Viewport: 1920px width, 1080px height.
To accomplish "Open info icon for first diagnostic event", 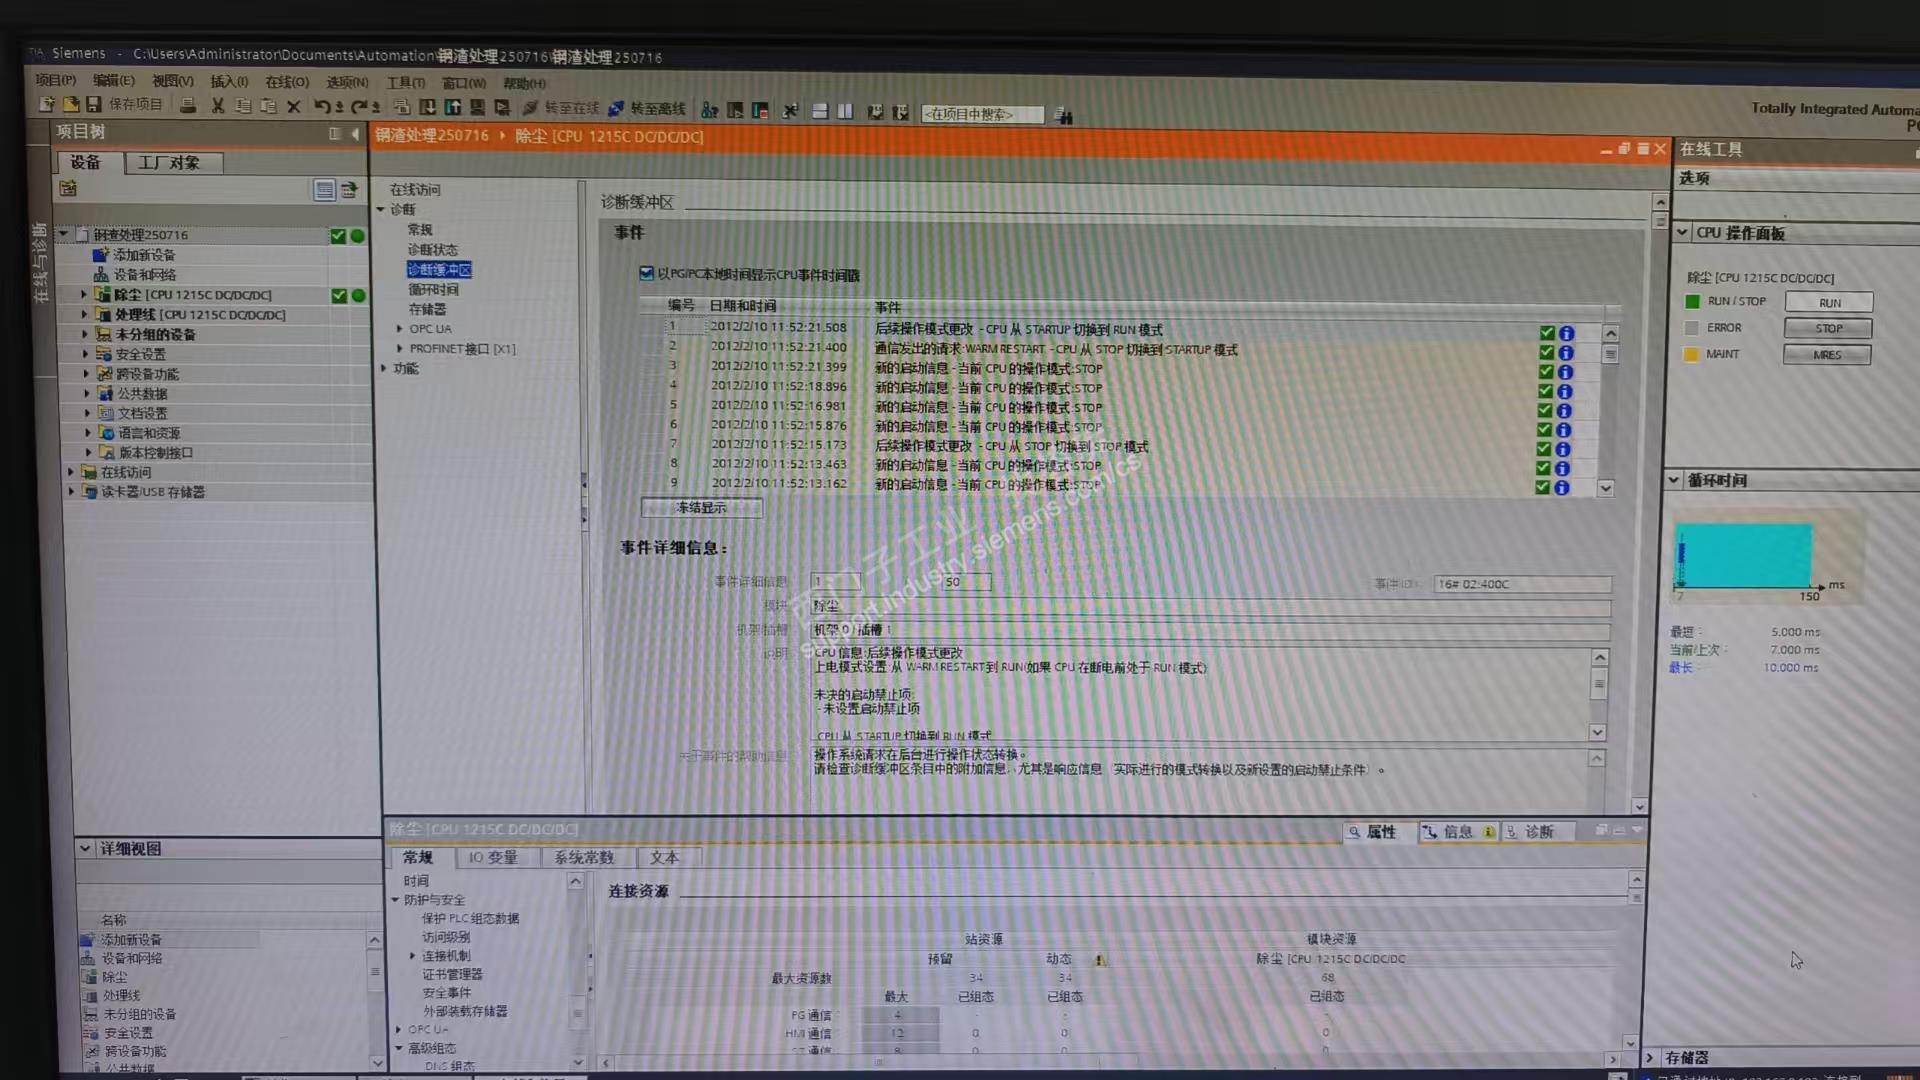I will [1566, 333].
